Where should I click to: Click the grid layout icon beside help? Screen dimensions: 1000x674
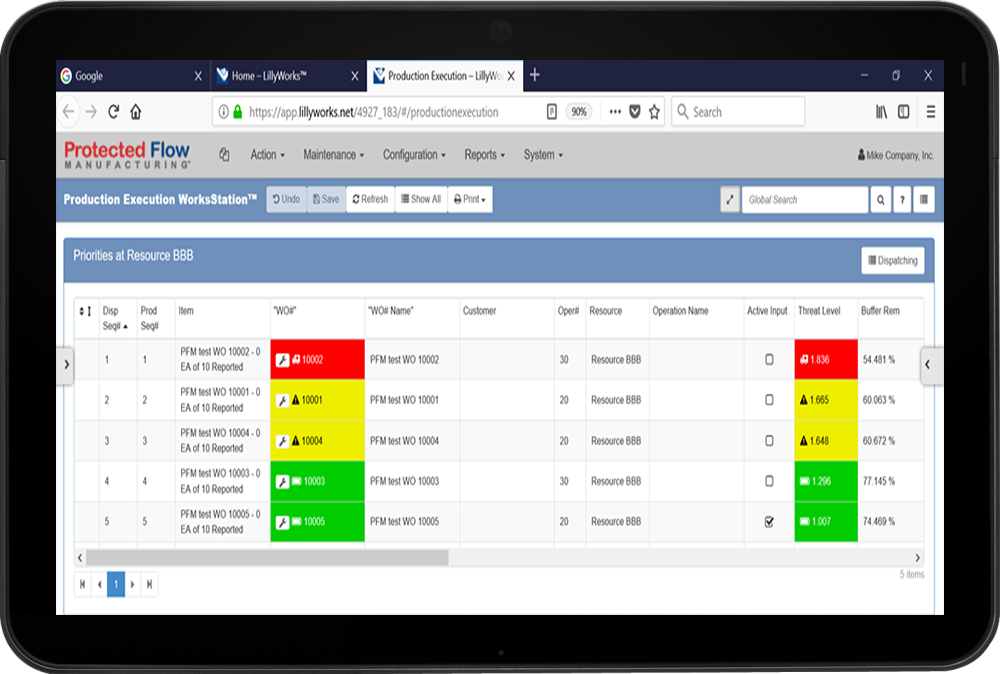(923, 200)
